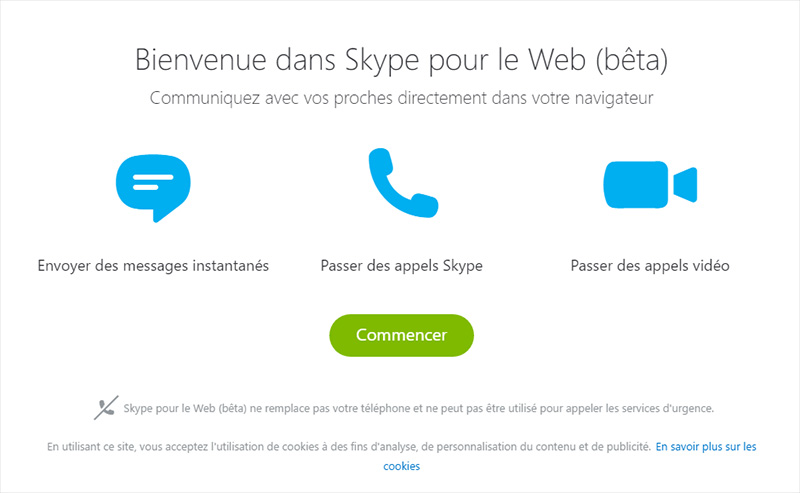Select 'Passer des appels vidéo' label
Screen dimensions: 800x493
coord(650,266)
